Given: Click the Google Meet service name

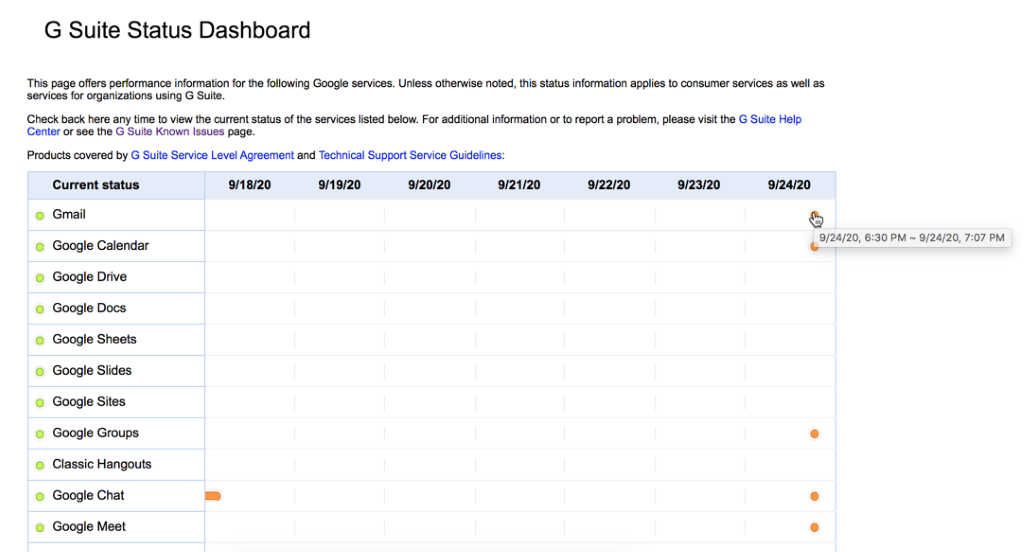Looking at the screenshot, I should (89, 527).
